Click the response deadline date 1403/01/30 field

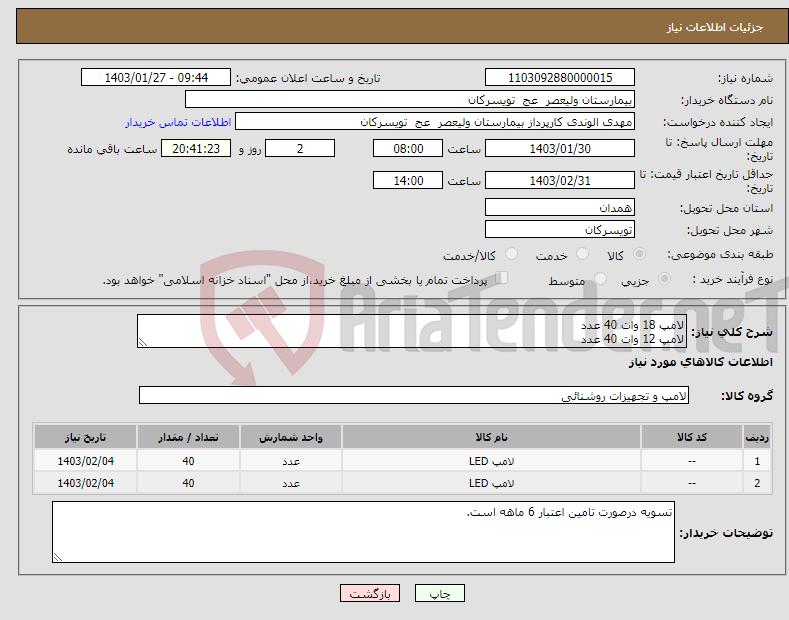560,148
